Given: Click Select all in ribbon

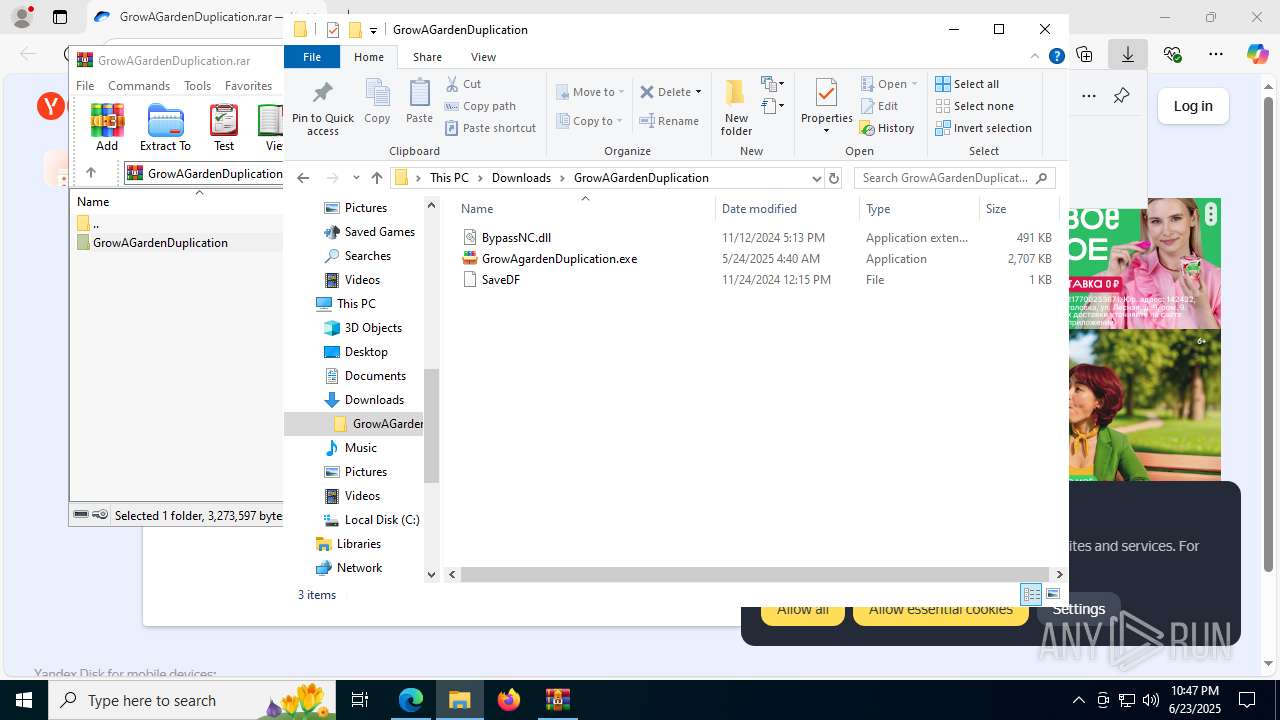Looking at the screenshot, I should [x=967, y=84].
